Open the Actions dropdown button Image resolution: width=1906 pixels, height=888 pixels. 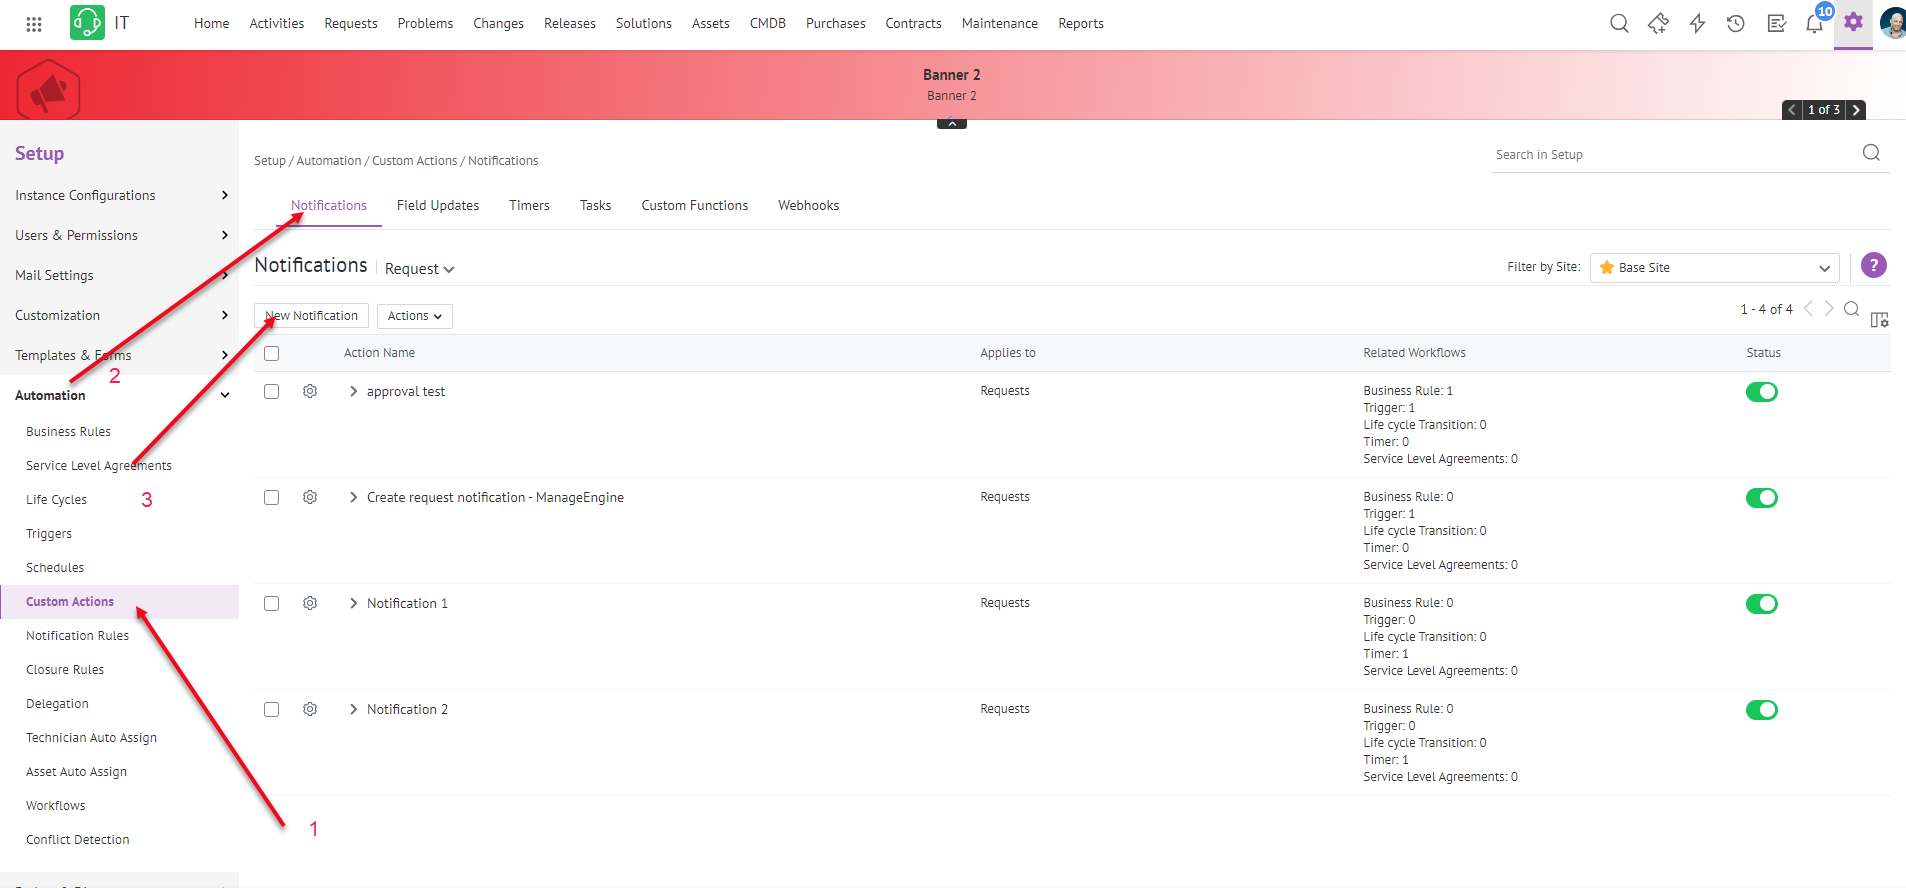pyautogui.click(x=414, y=316)
